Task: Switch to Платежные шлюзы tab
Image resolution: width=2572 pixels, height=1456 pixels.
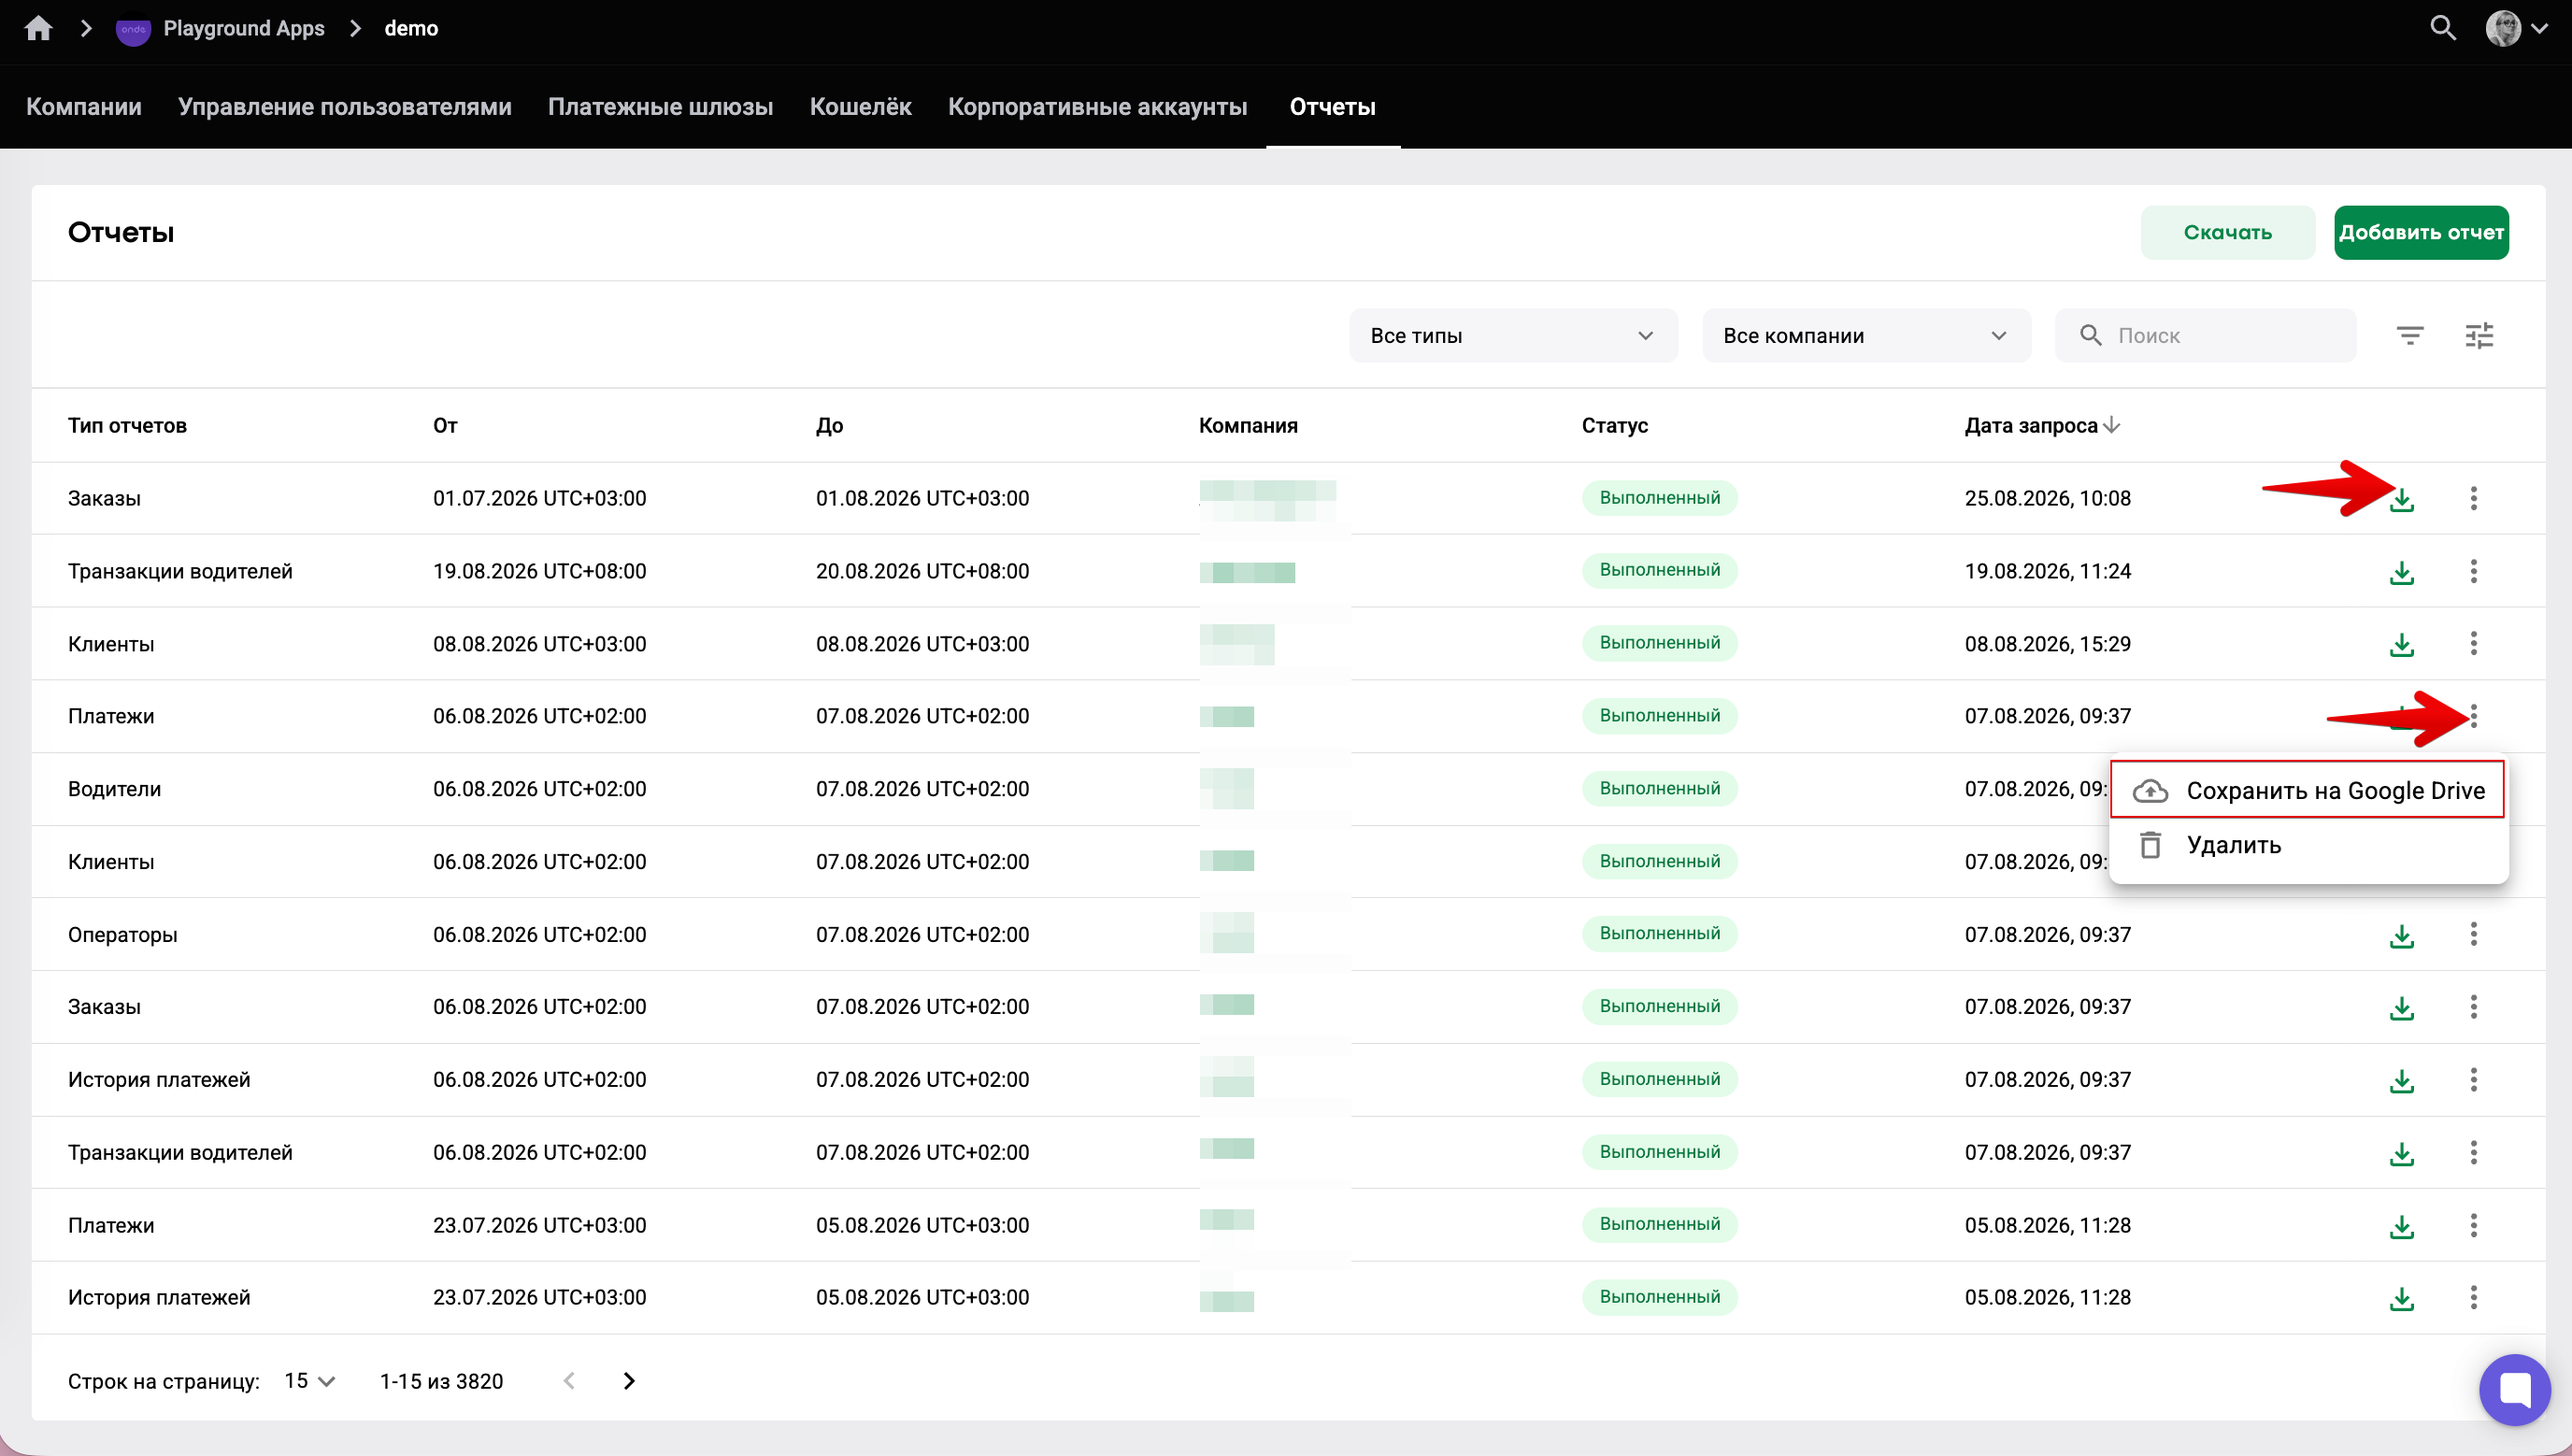Action: pos(660,107)
